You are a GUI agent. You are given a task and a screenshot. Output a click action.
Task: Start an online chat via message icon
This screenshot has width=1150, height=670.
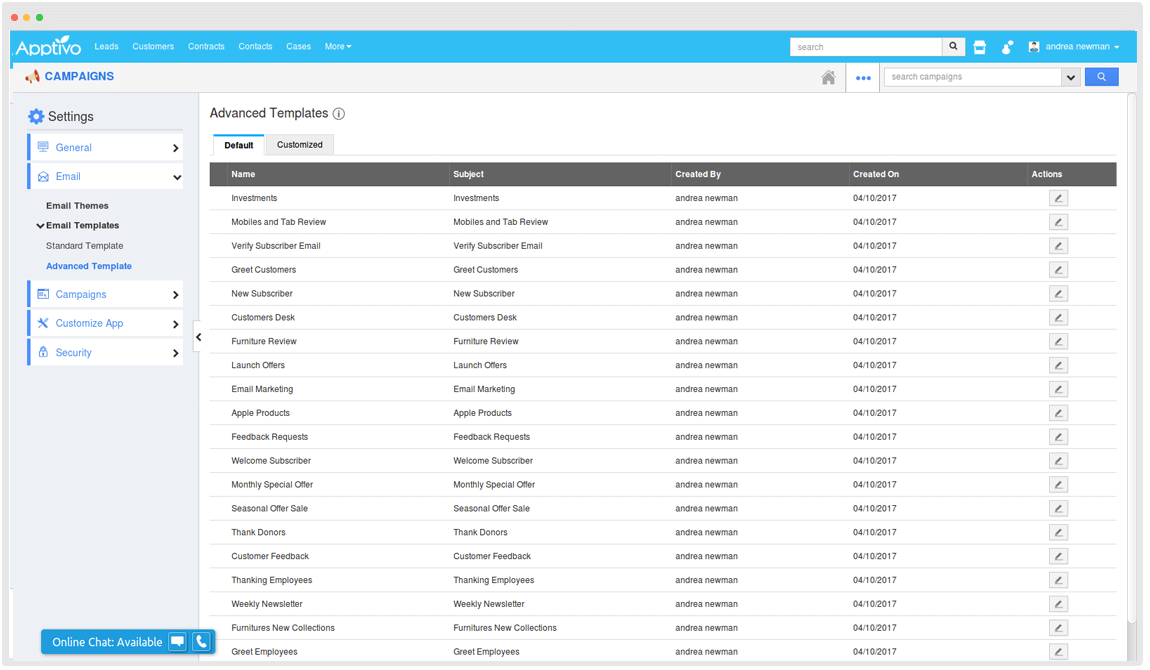click(x=177, y=642)
